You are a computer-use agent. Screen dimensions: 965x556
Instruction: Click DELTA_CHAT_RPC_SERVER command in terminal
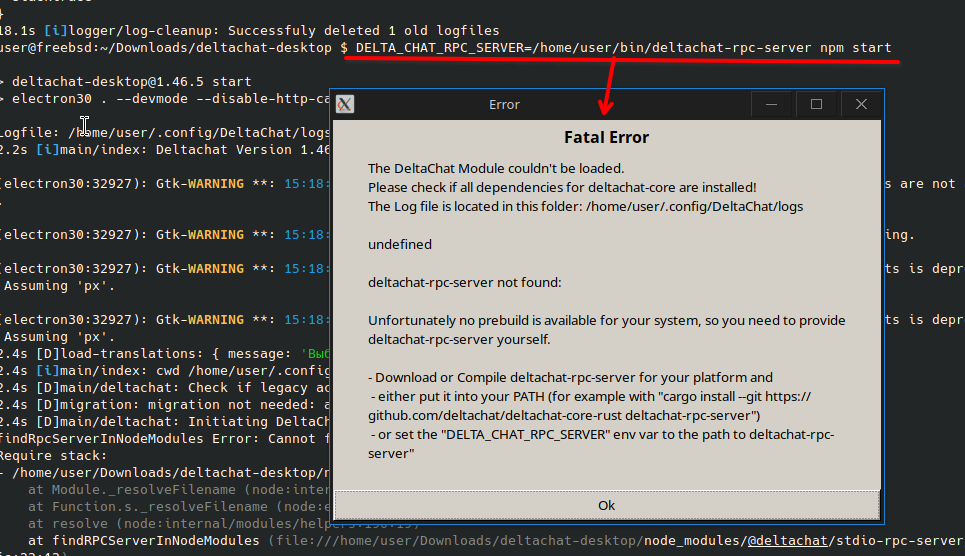click(x=583, y=48)
